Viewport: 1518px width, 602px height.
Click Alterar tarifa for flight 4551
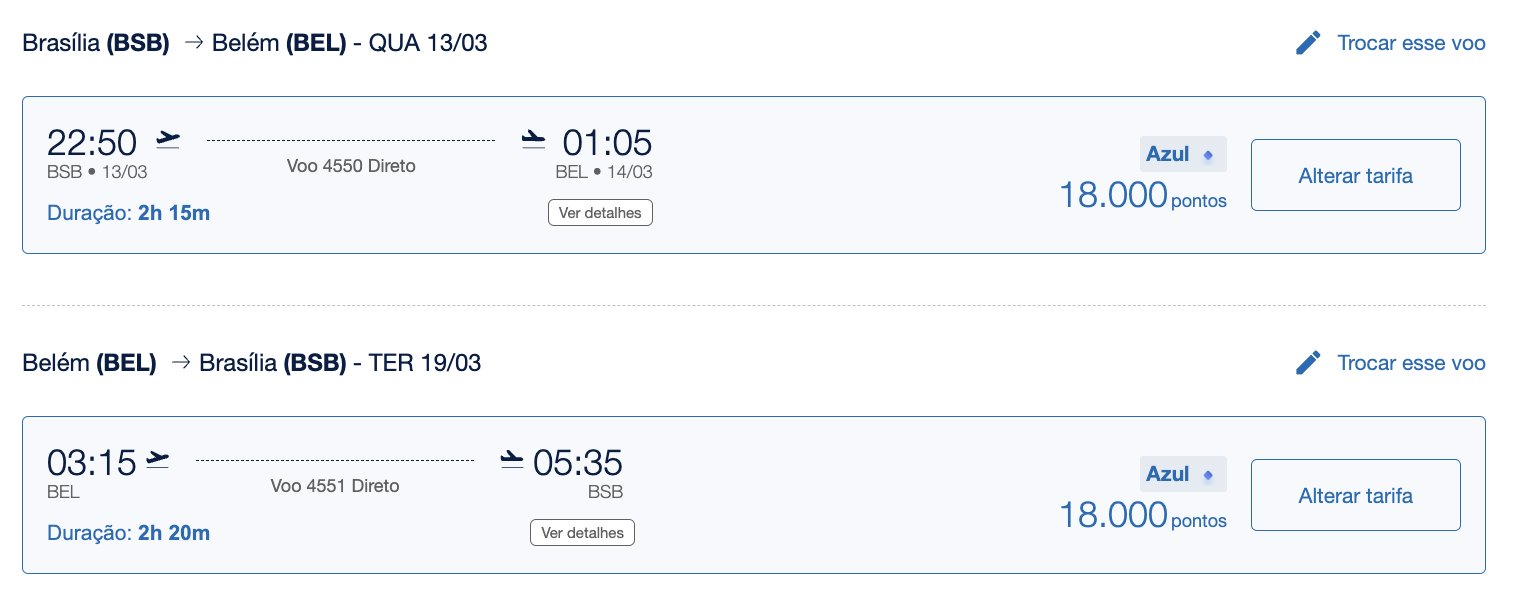1355,495
